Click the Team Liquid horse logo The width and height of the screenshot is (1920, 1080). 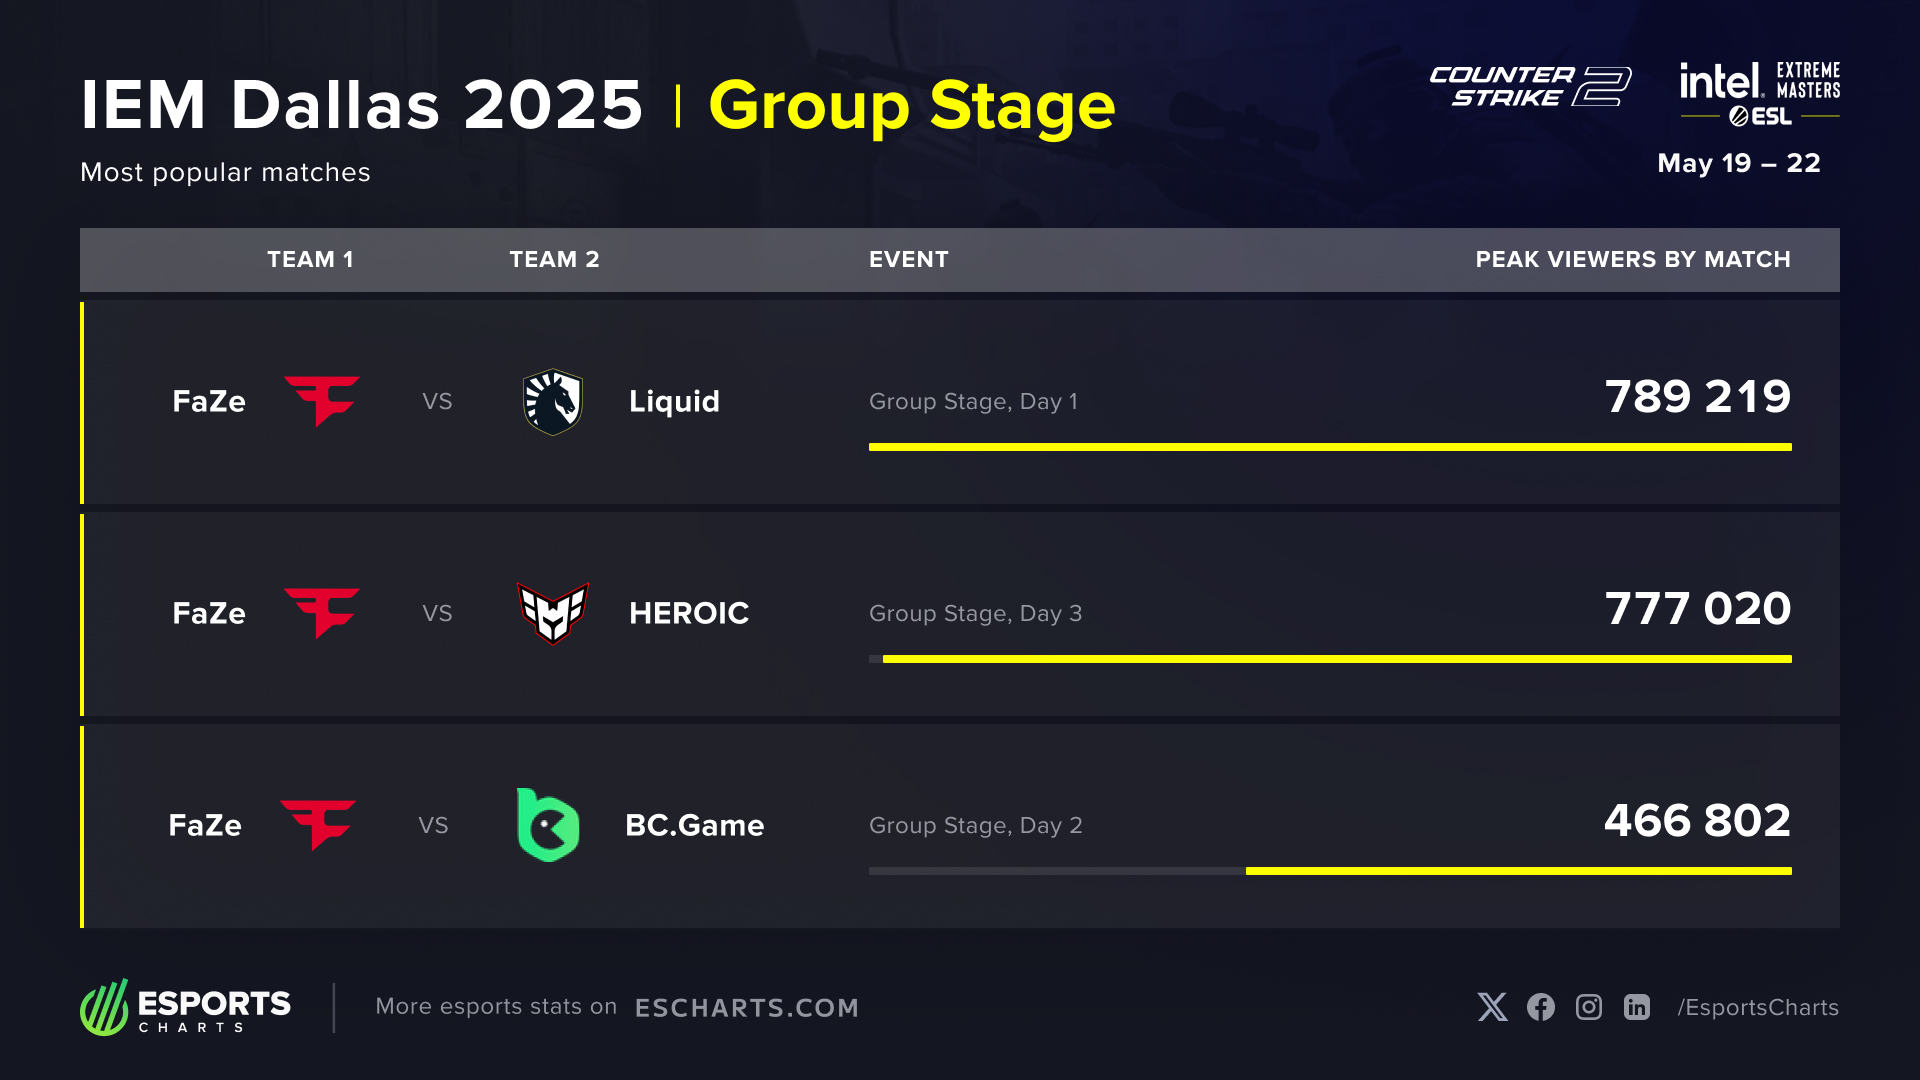tap(553, 402)
